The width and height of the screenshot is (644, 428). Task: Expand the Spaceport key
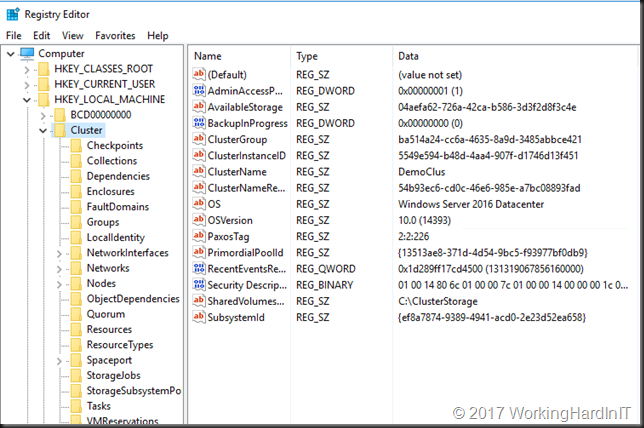(59, 361)
